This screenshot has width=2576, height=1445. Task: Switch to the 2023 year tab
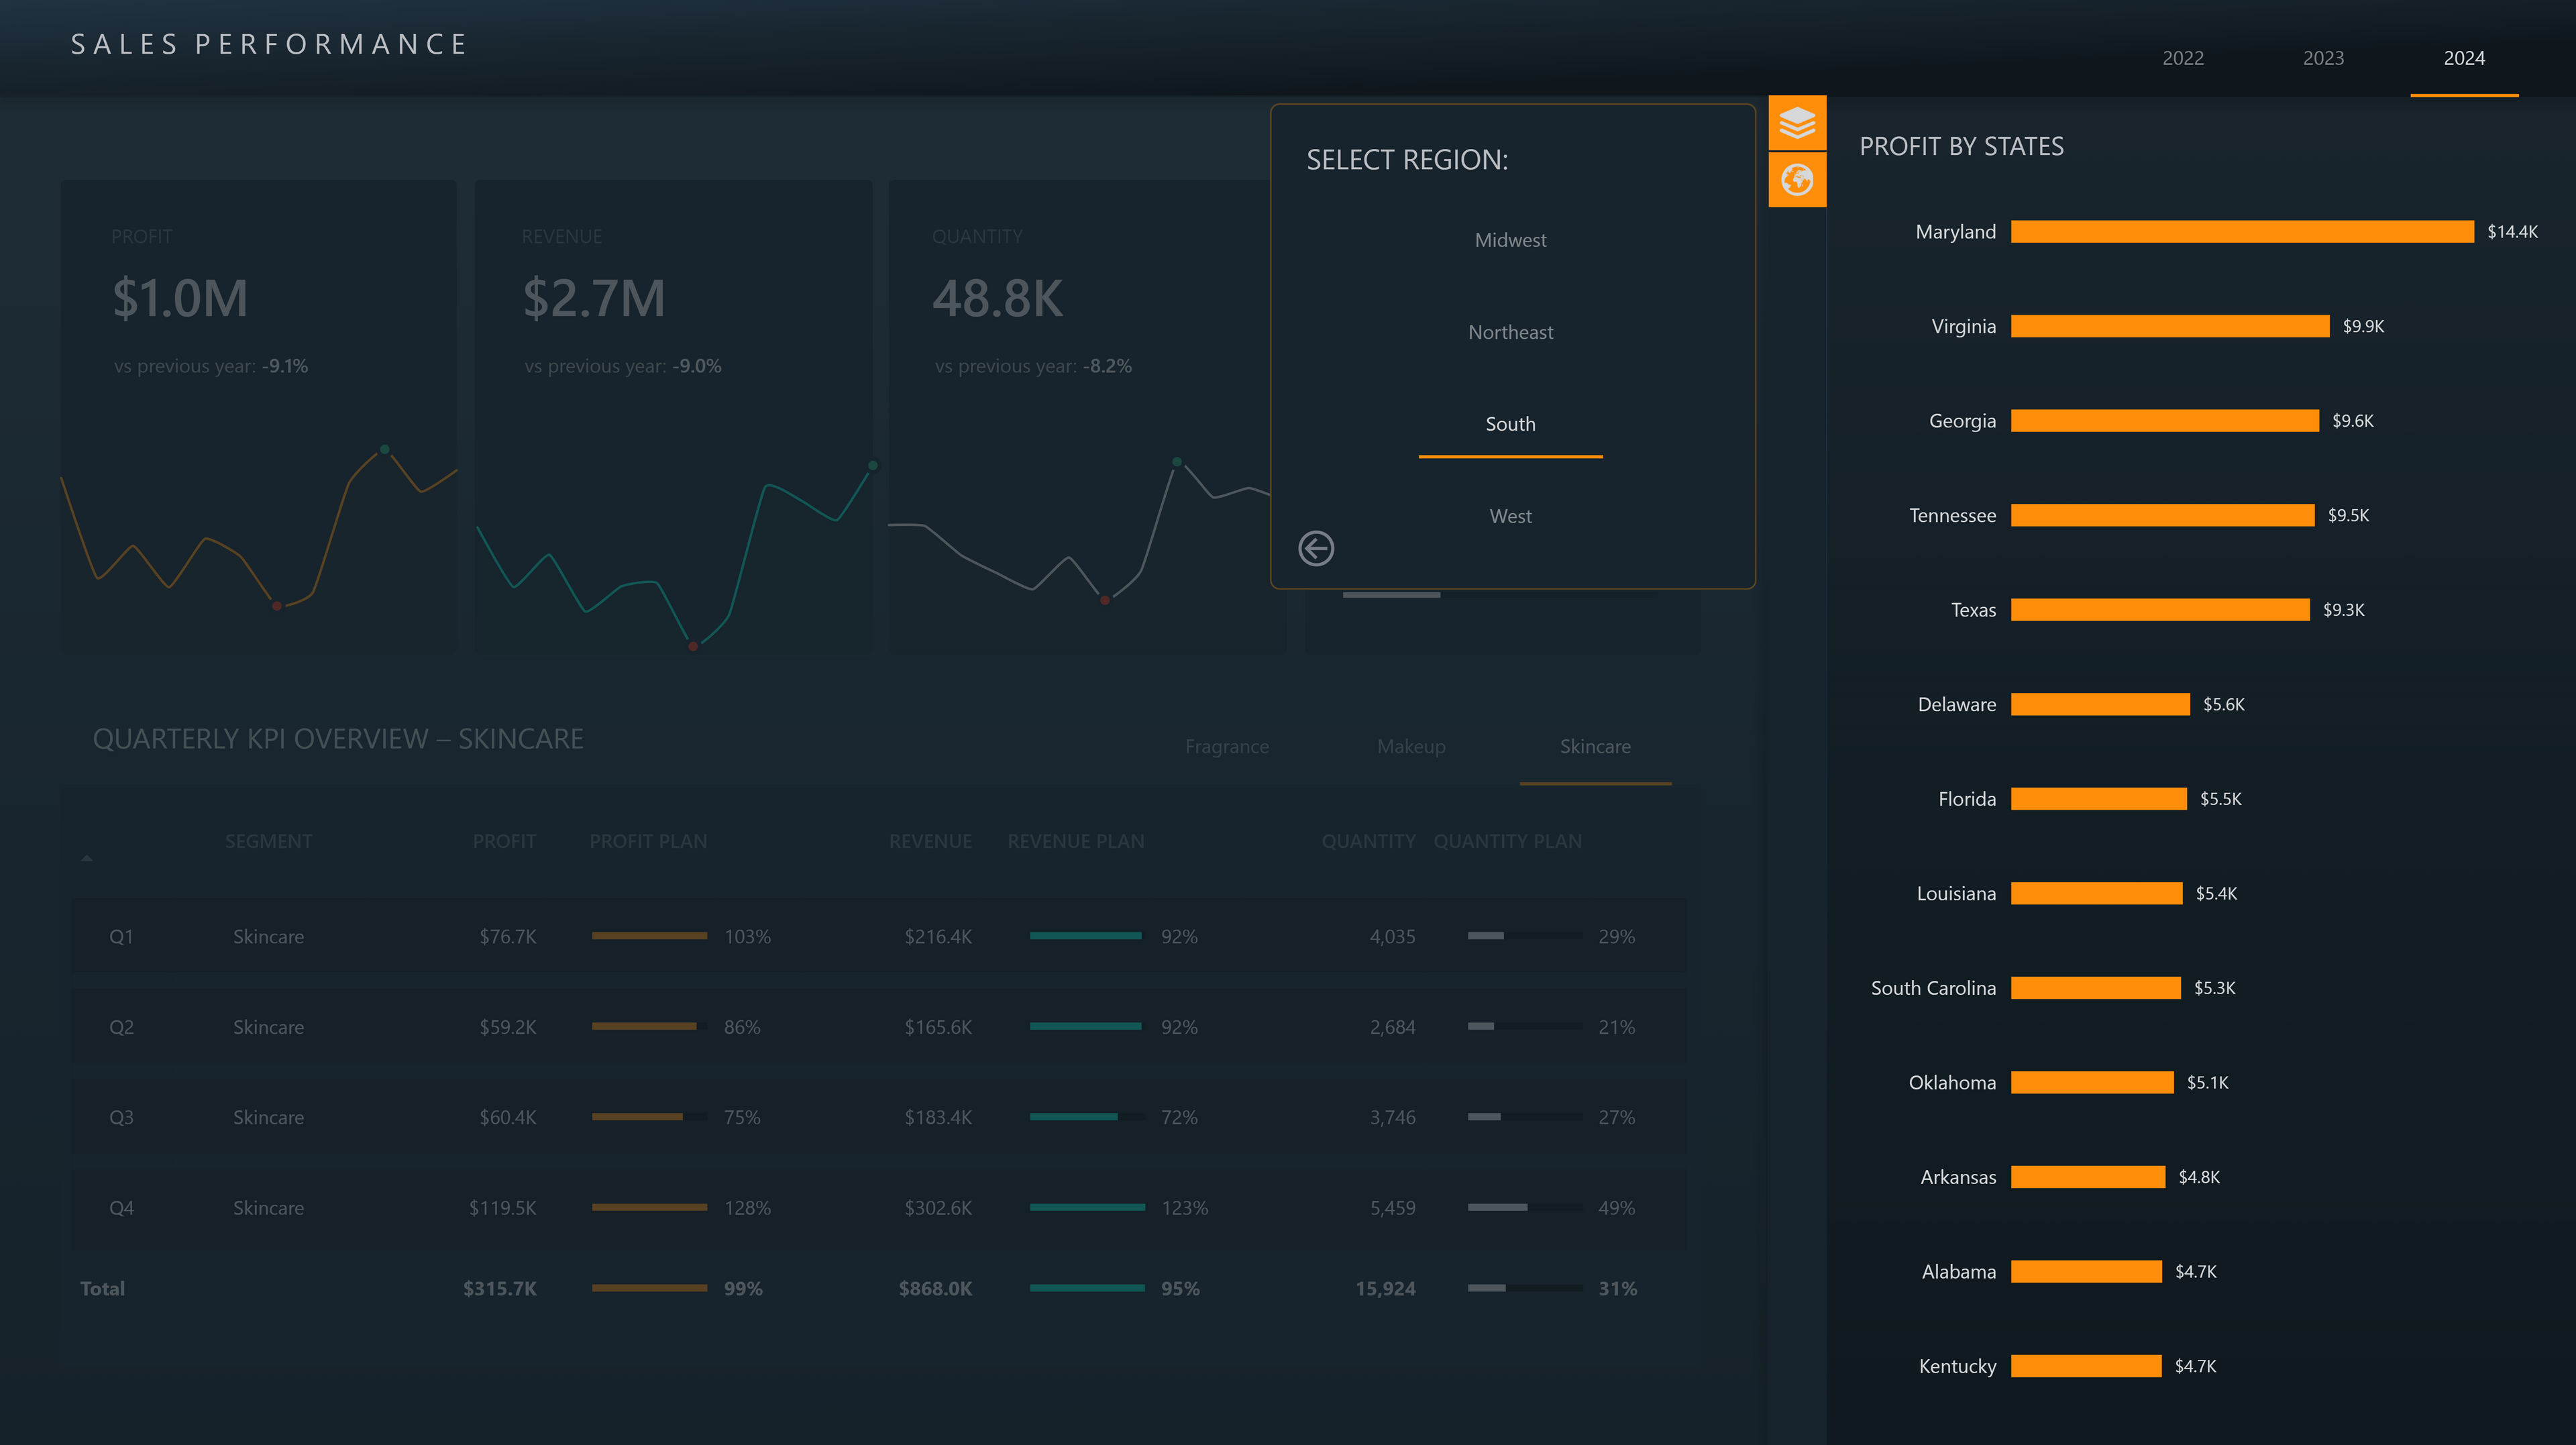click(2322, 58)
